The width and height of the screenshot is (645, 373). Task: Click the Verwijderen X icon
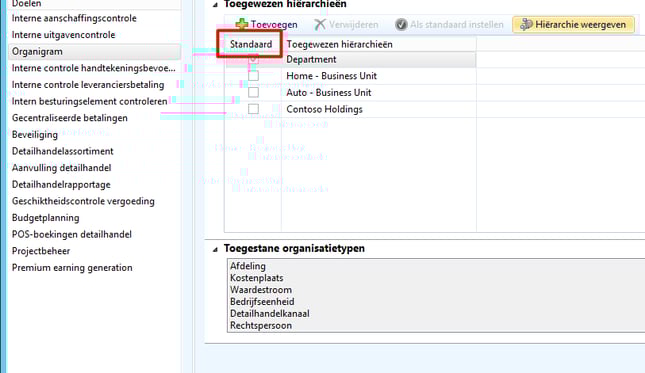point(320,24)
